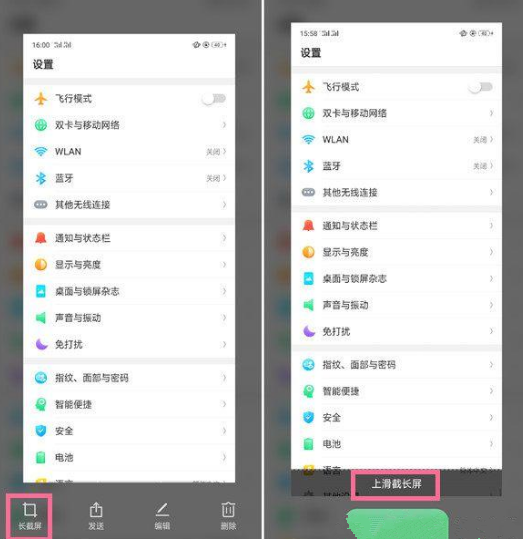Toggle 飞行模式 switch in left screenshot
The height and width of the screenshot is (539, 523).
[214, 99]
